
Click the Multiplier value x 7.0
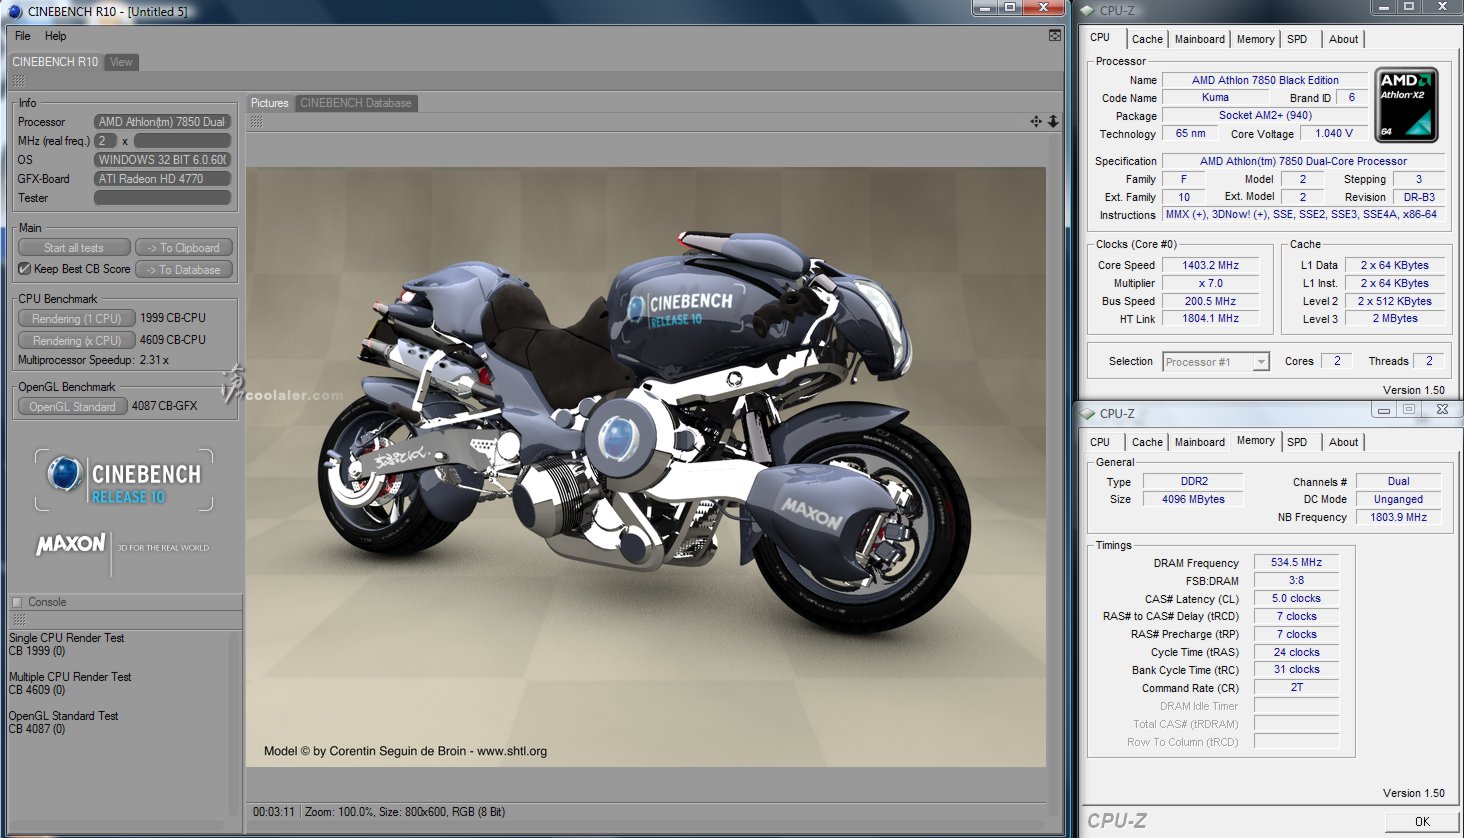click(x=1210, y=283)
